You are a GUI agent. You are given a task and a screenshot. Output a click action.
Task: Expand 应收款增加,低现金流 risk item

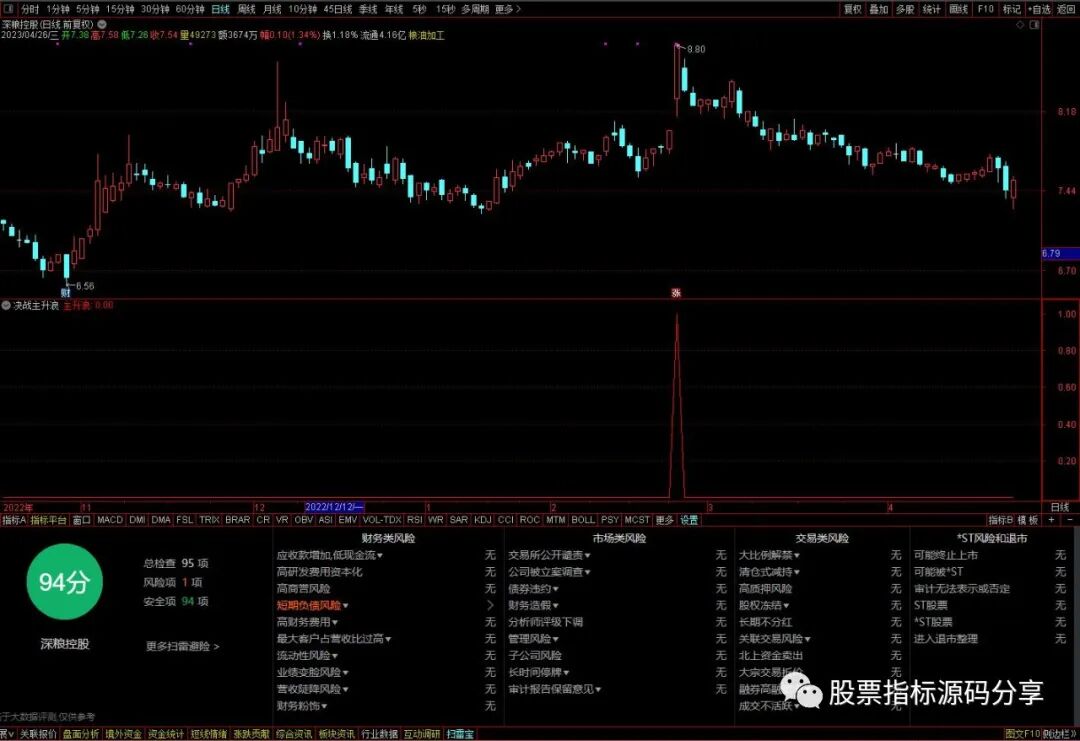pos(329,555)
